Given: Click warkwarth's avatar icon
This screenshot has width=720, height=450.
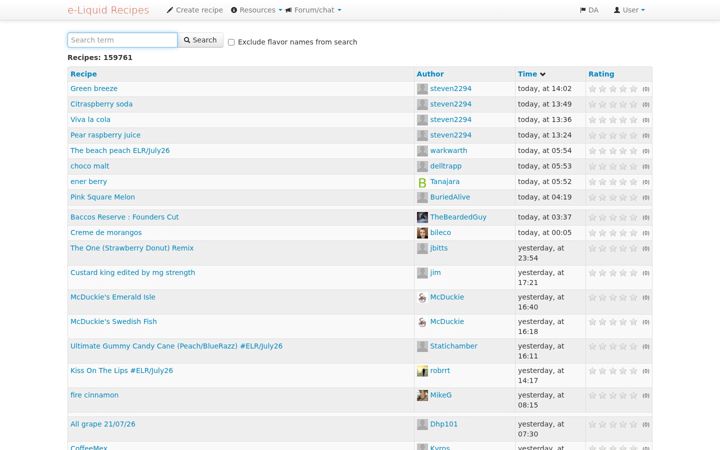Looking at the screenshot, I should pyautogui.click(x=422, y=151).
